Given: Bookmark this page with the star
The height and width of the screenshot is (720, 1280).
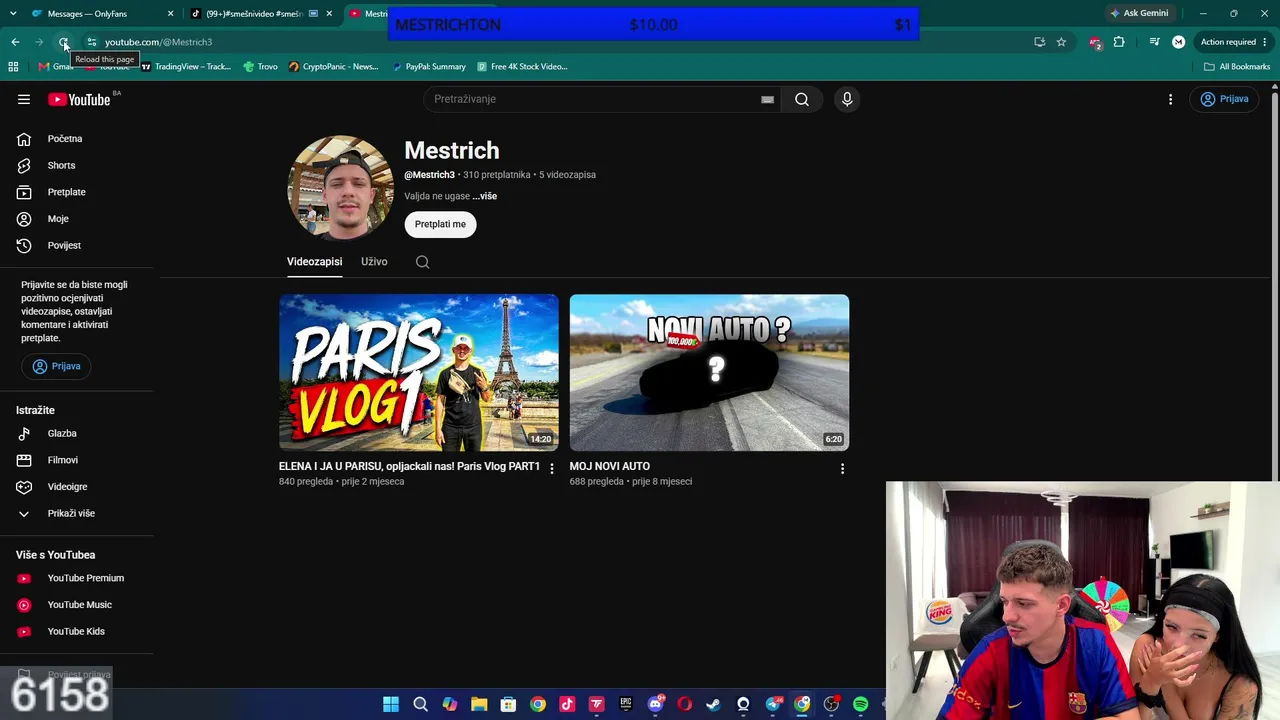Looking at the screenshot, I should pyautogui.click(x=1061, y=42).
